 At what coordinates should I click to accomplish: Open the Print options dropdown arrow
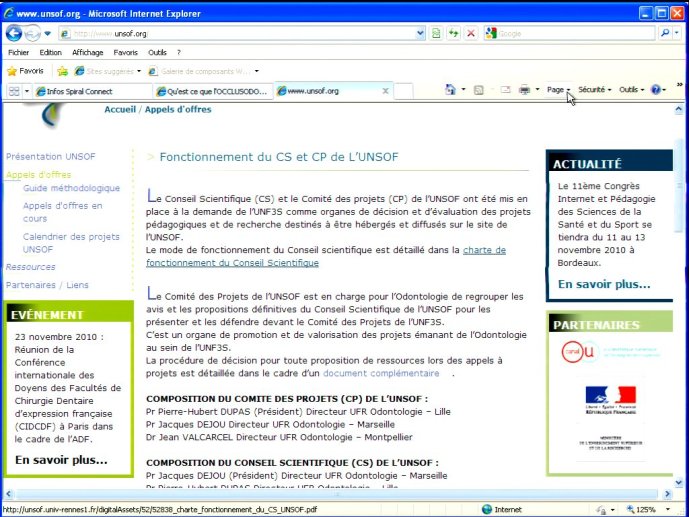click(x=537, y=90)
